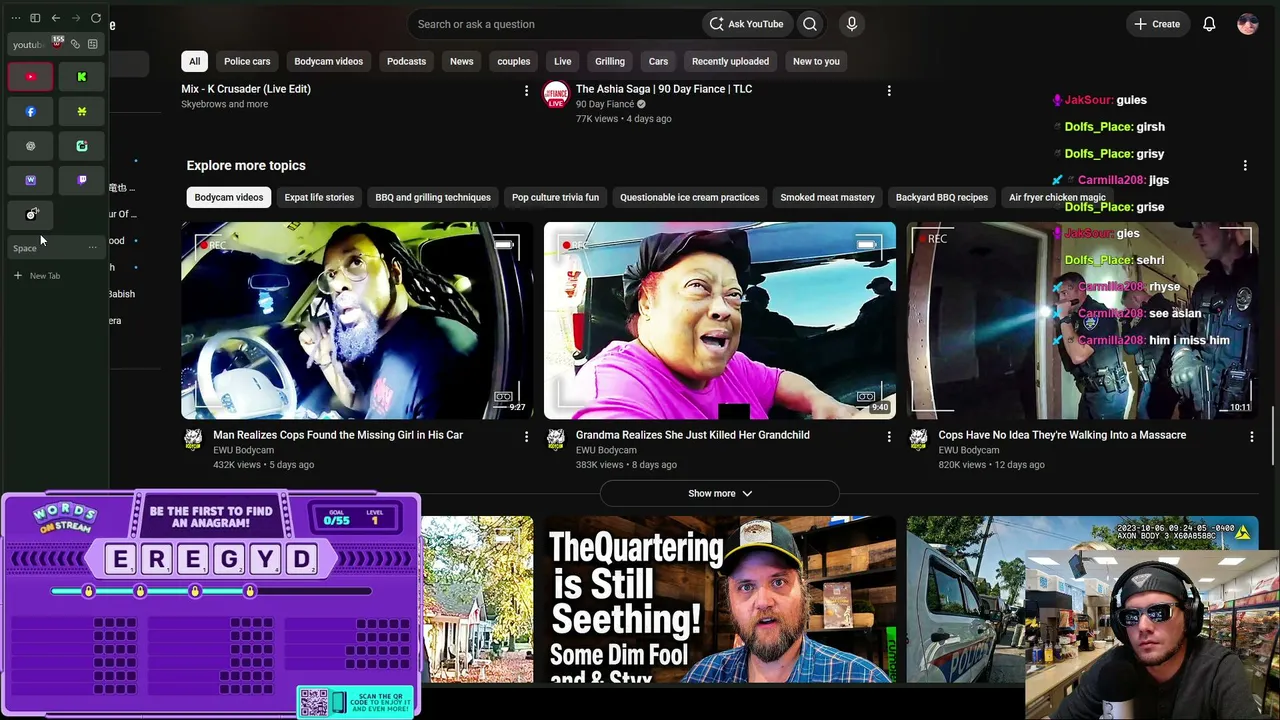Open the site controls icon beside the URL
This screenshot has height=720, width=1280.
point(93,44)
